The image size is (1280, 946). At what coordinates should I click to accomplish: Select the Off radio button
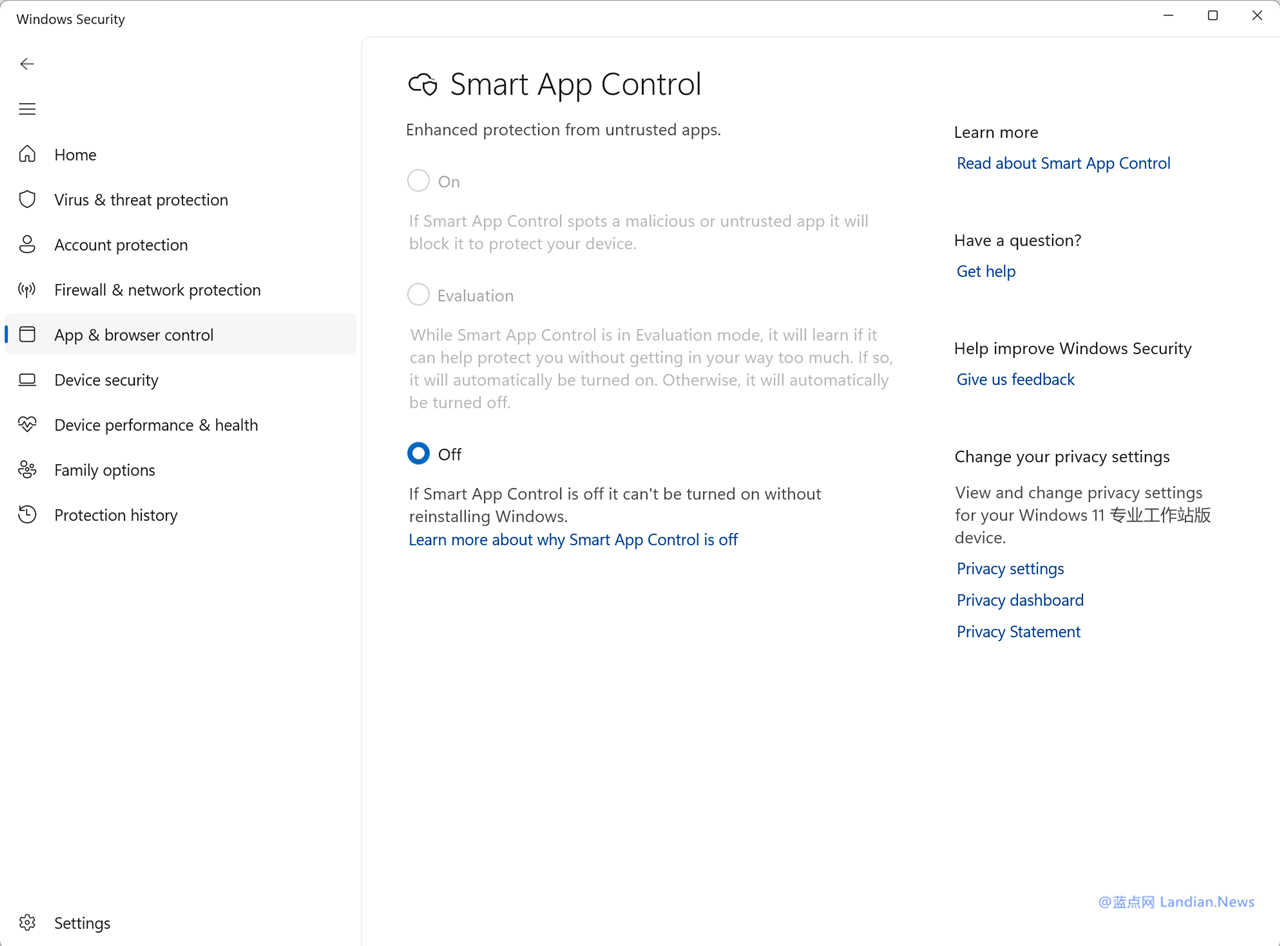[x=418, y=453]
